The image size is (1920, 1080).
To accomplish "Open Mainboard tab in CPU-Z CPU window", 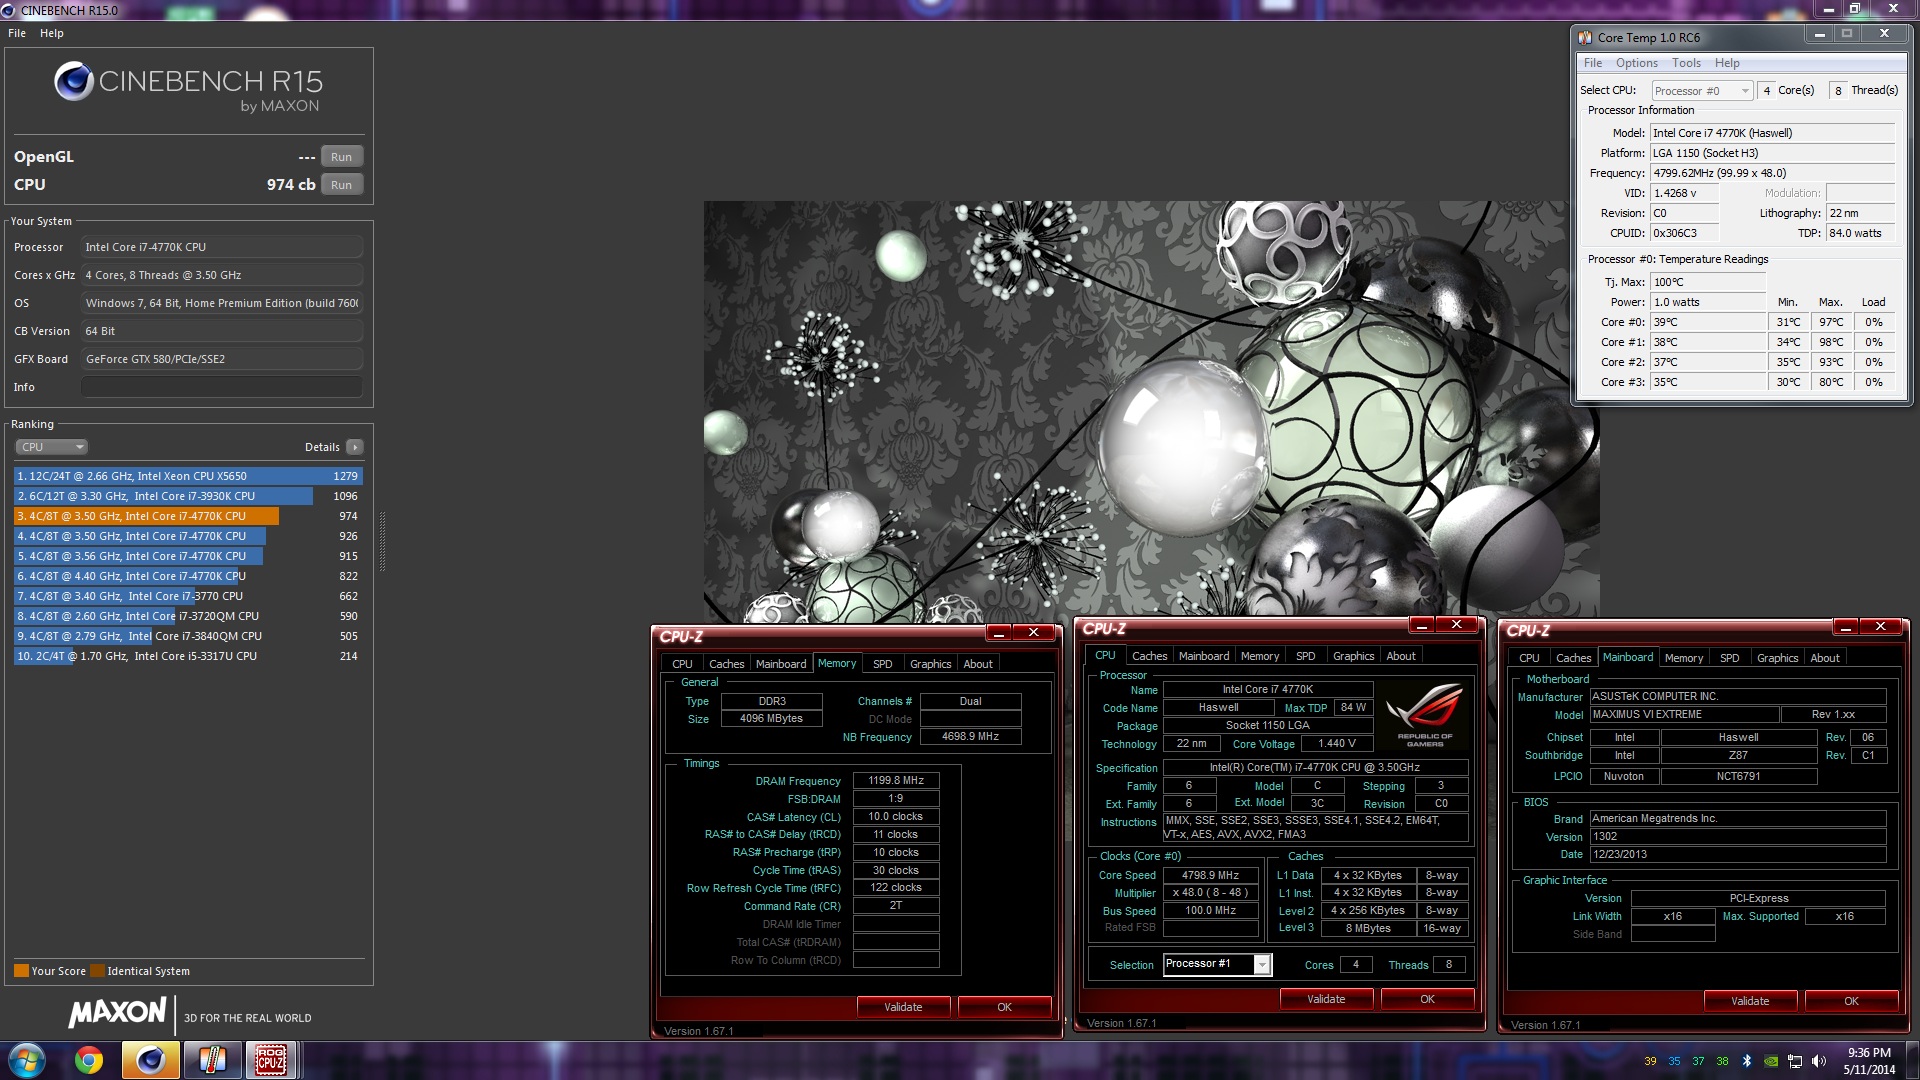I will click(1204, 656).
